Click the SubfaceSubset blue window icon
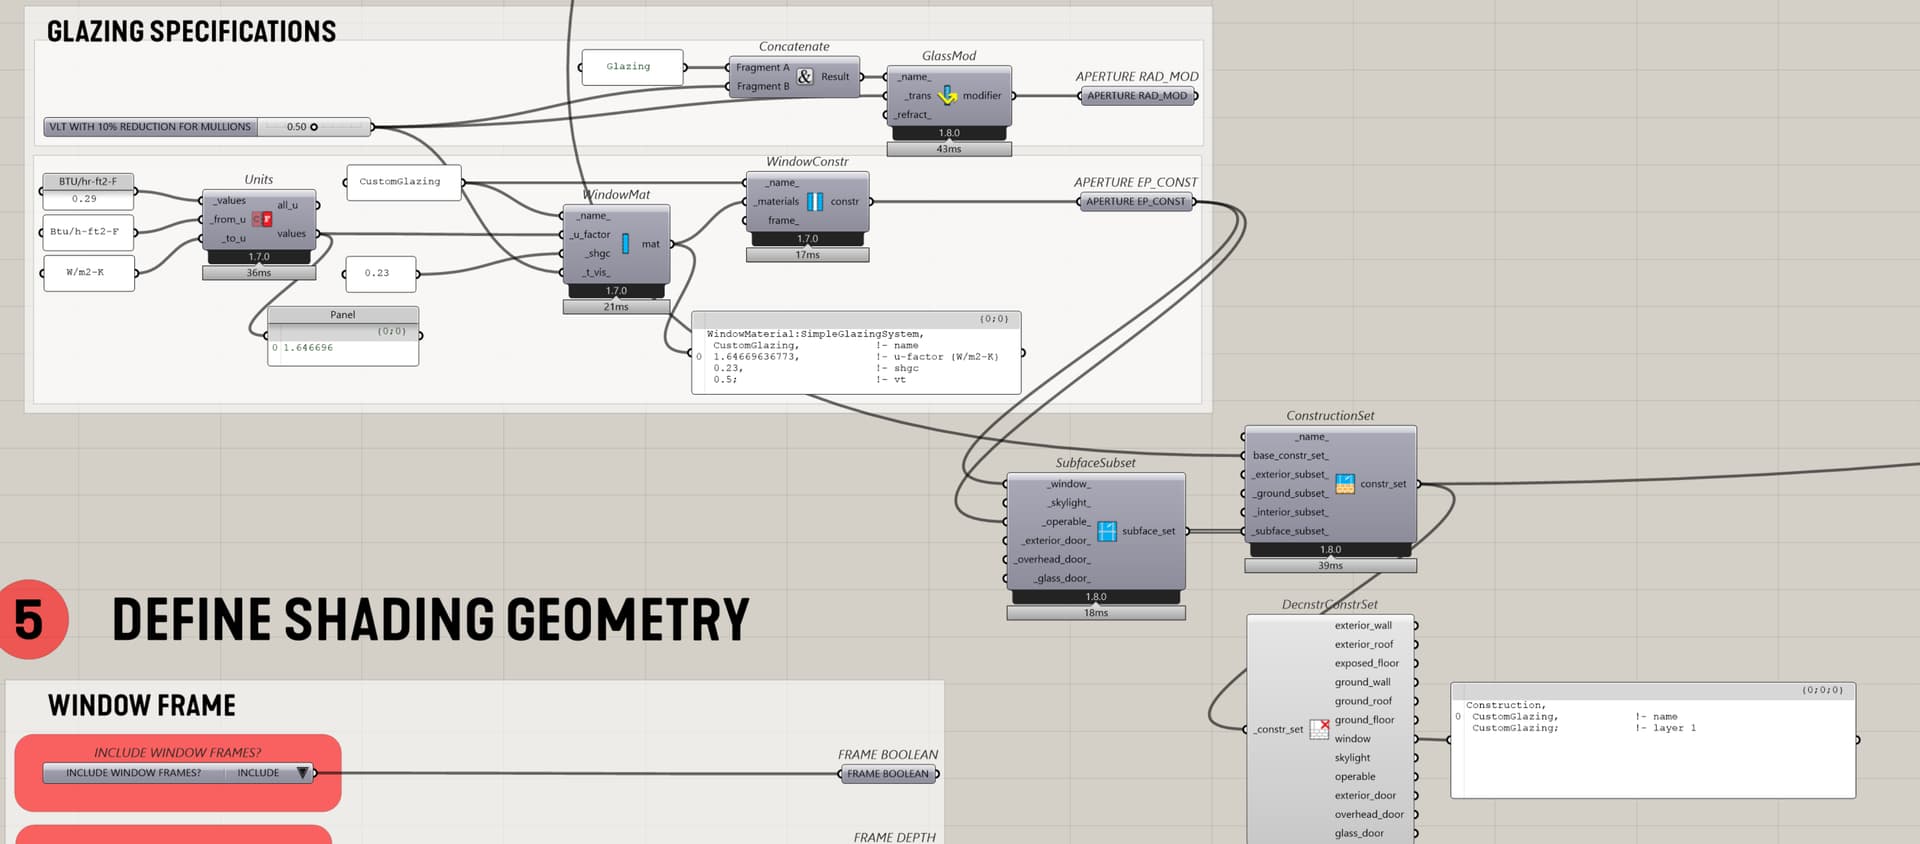This screenshot has height=844, width=1920. coord(1106,531)
